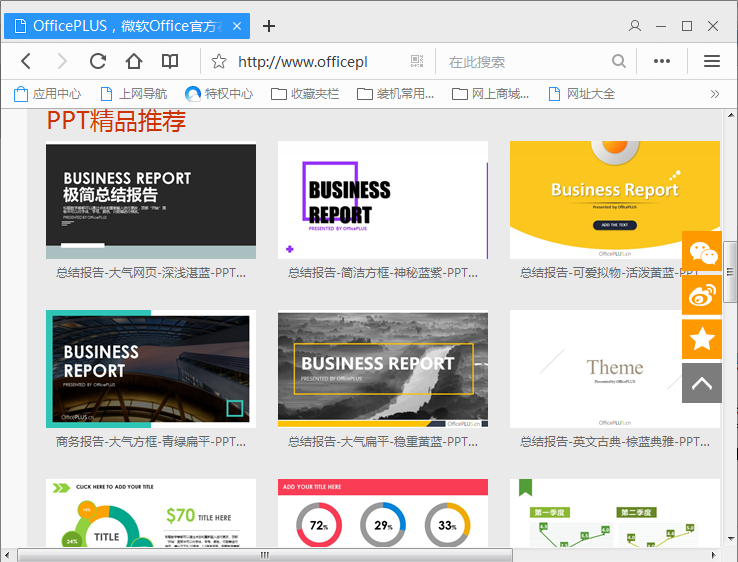The height and width of the screenshot is (562, 738).
Task: Share via the Weibo side button
Action: (x=702, y=295)
